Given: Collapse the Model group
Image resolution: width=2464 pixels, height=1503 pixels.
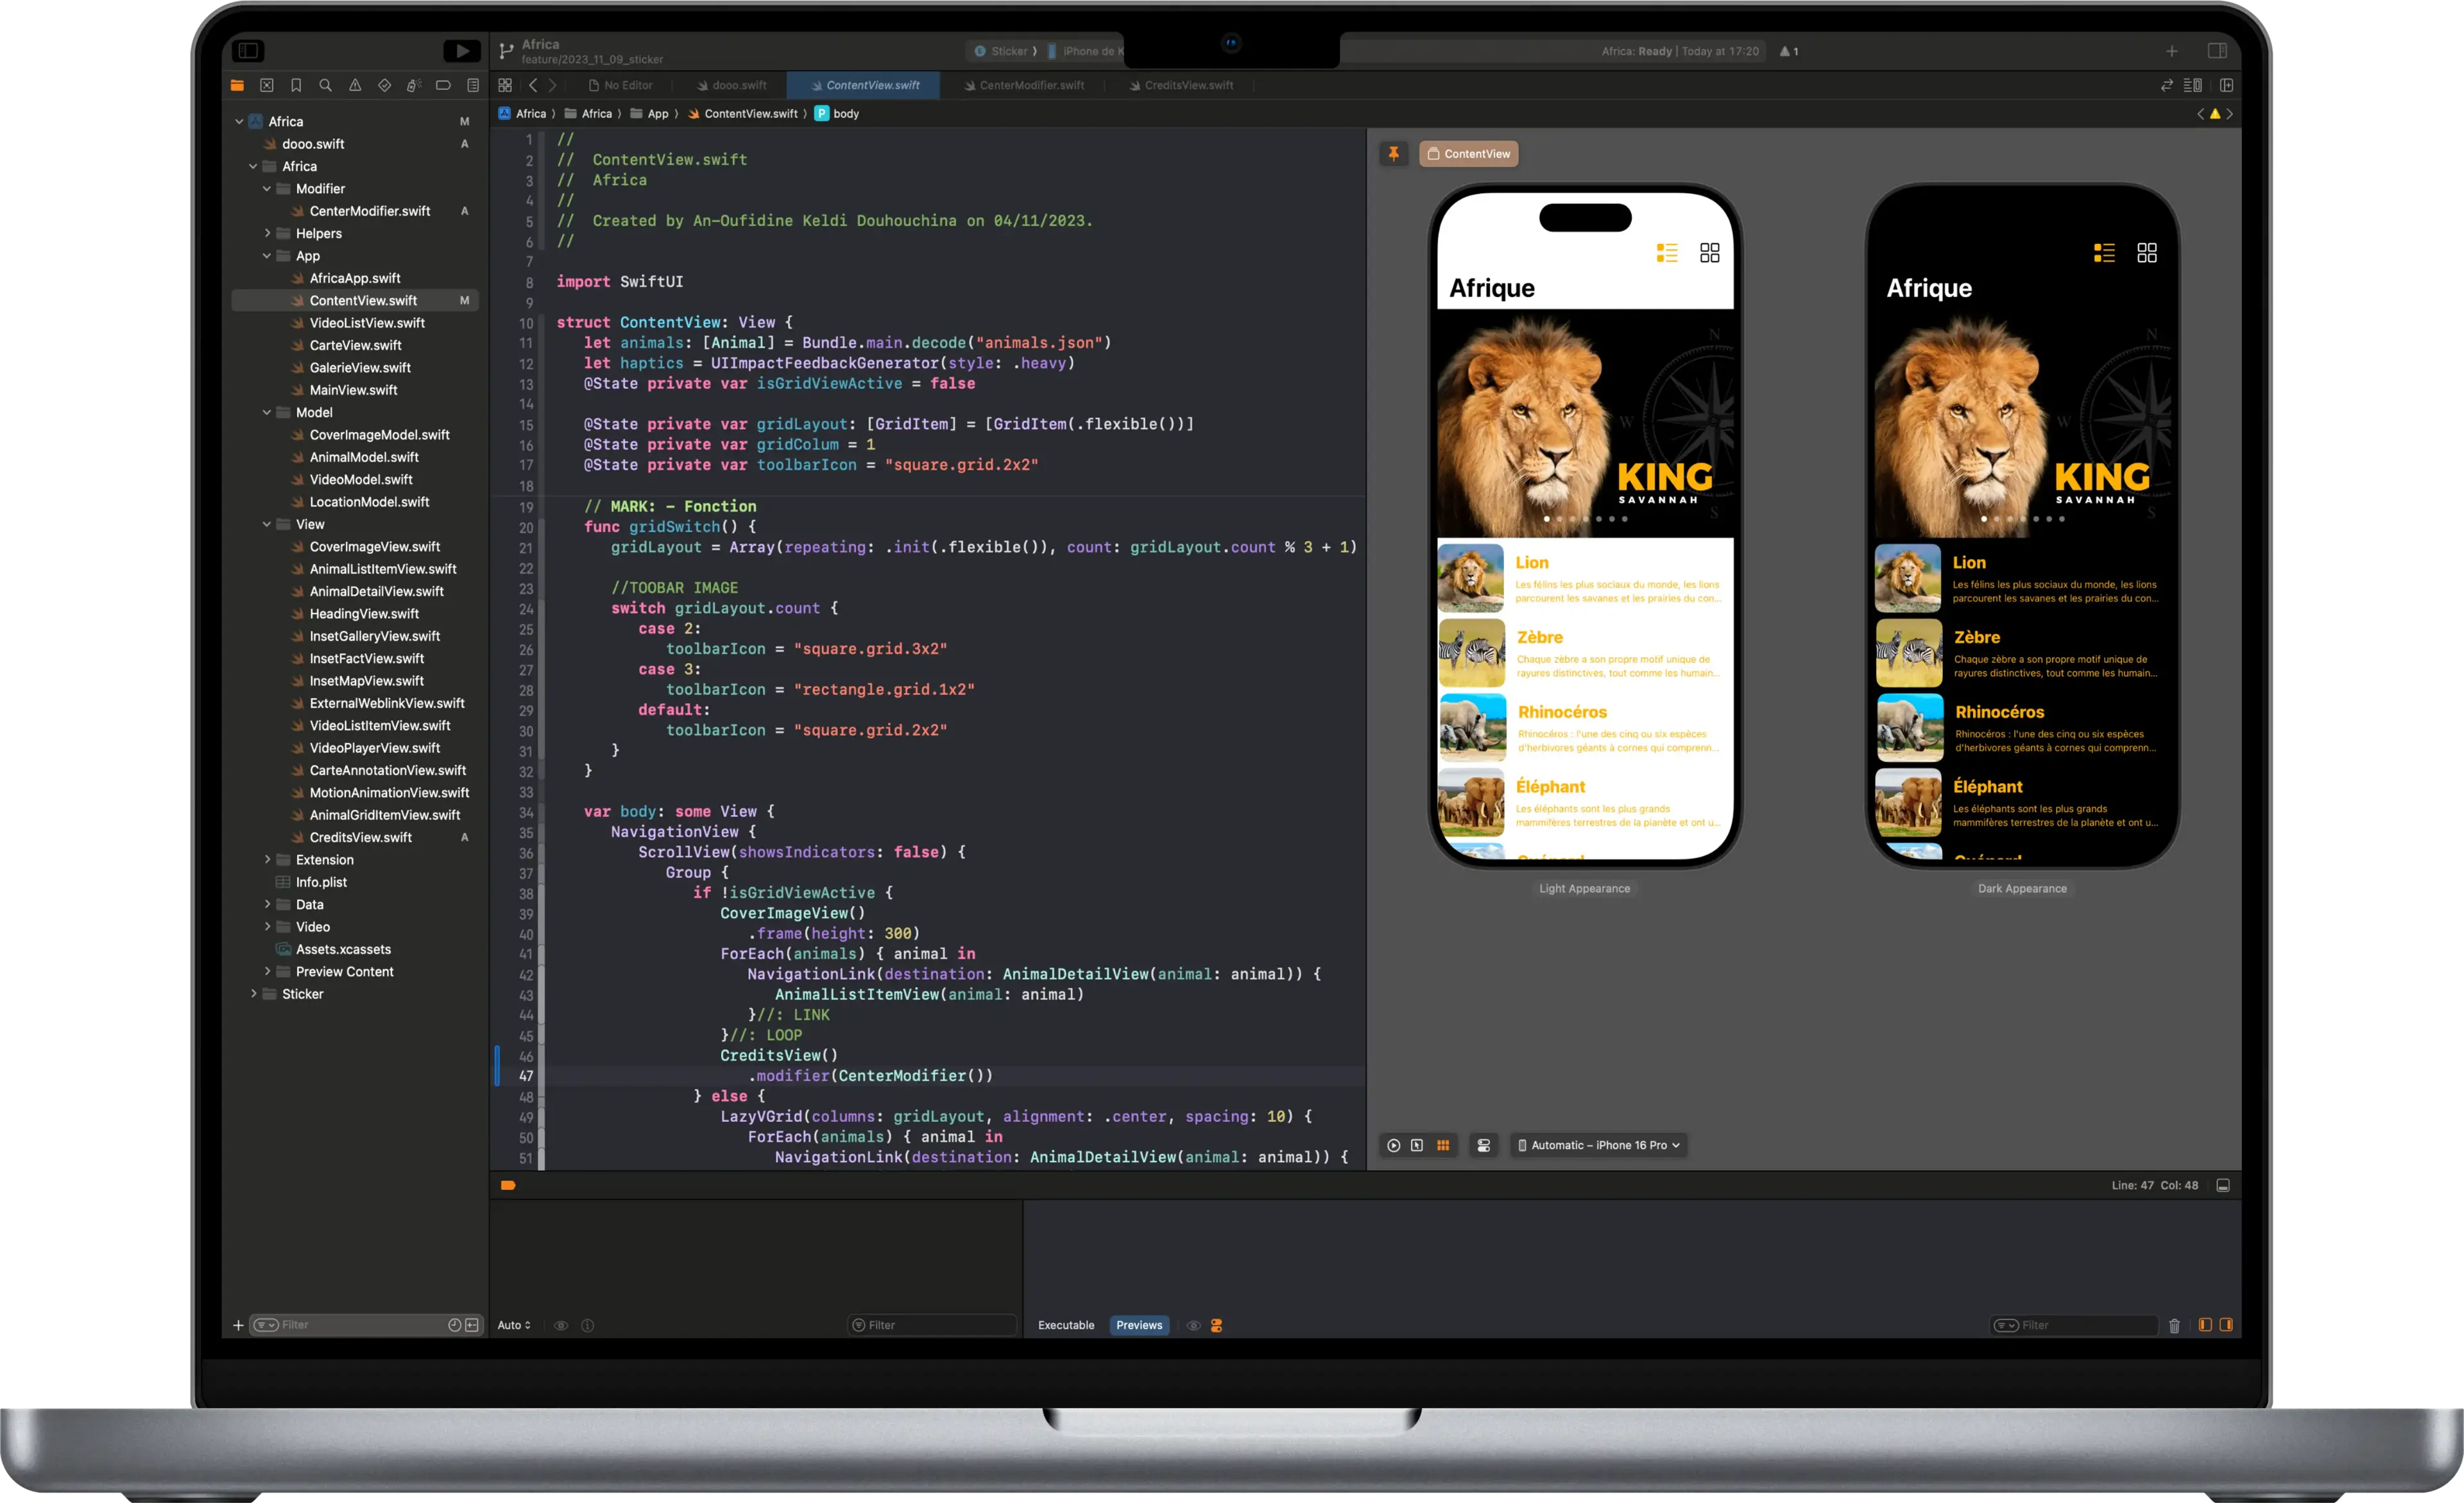Looking at the screenshot, I should click(x=267, y=412).
